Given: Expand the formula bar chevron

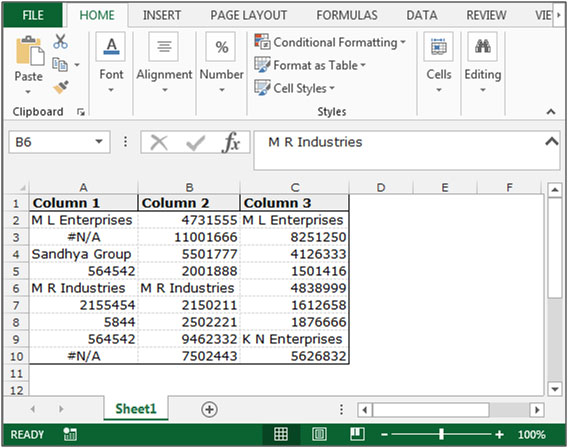Looking at the screenshot, I should pos(552,141).
